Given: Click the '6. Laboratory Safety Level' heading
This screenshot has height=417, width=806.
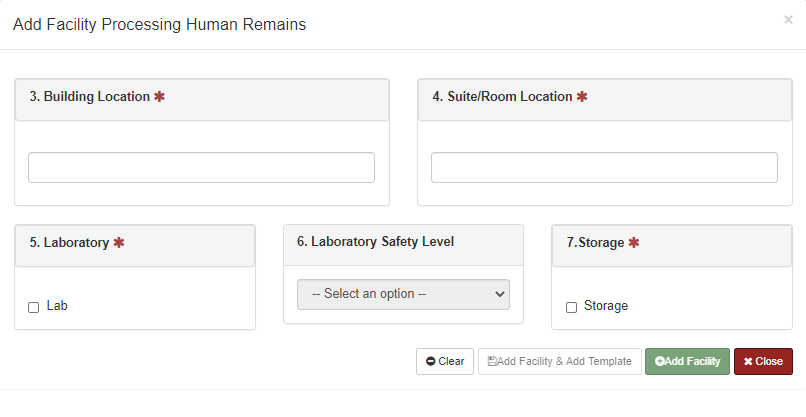Looking at the screenshot, I should click(375, 241).
